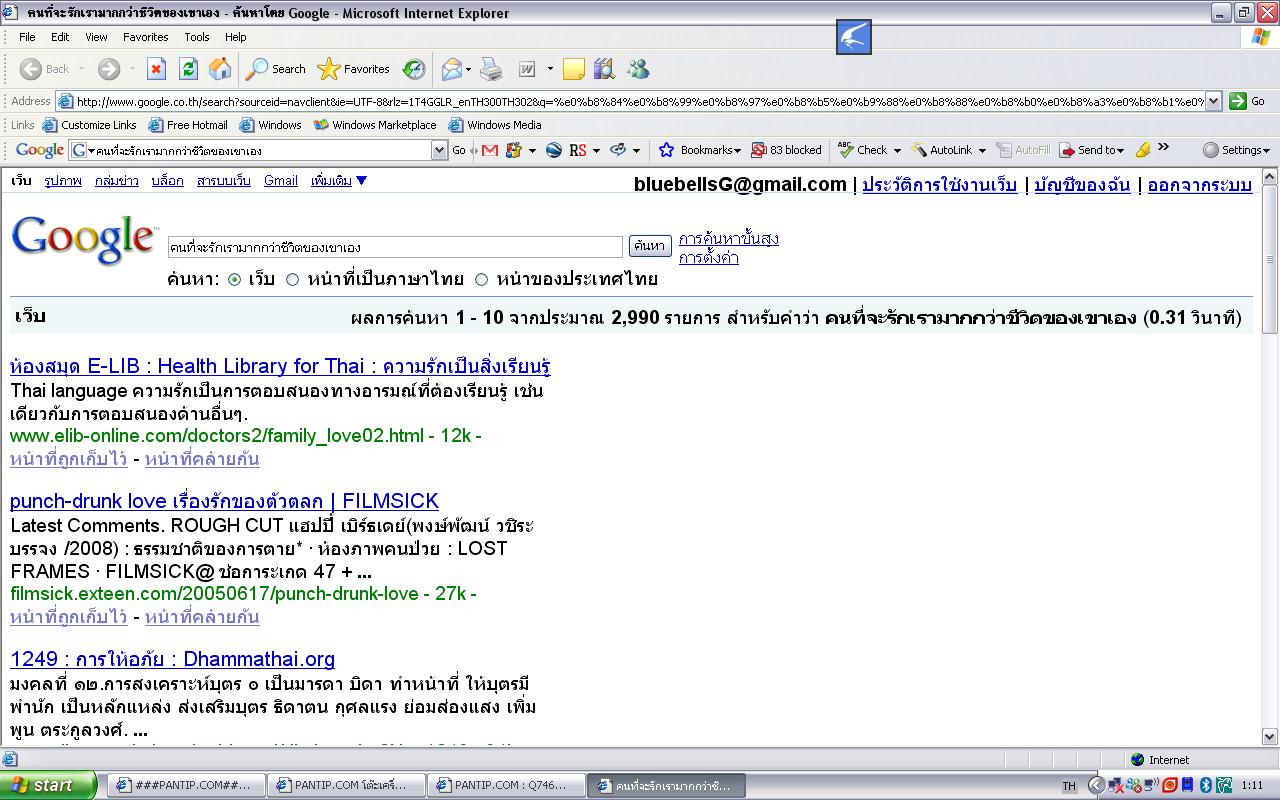Screen dimensions: 1280x800
Task: Print the page using printer icon
Action: point(491,69)
